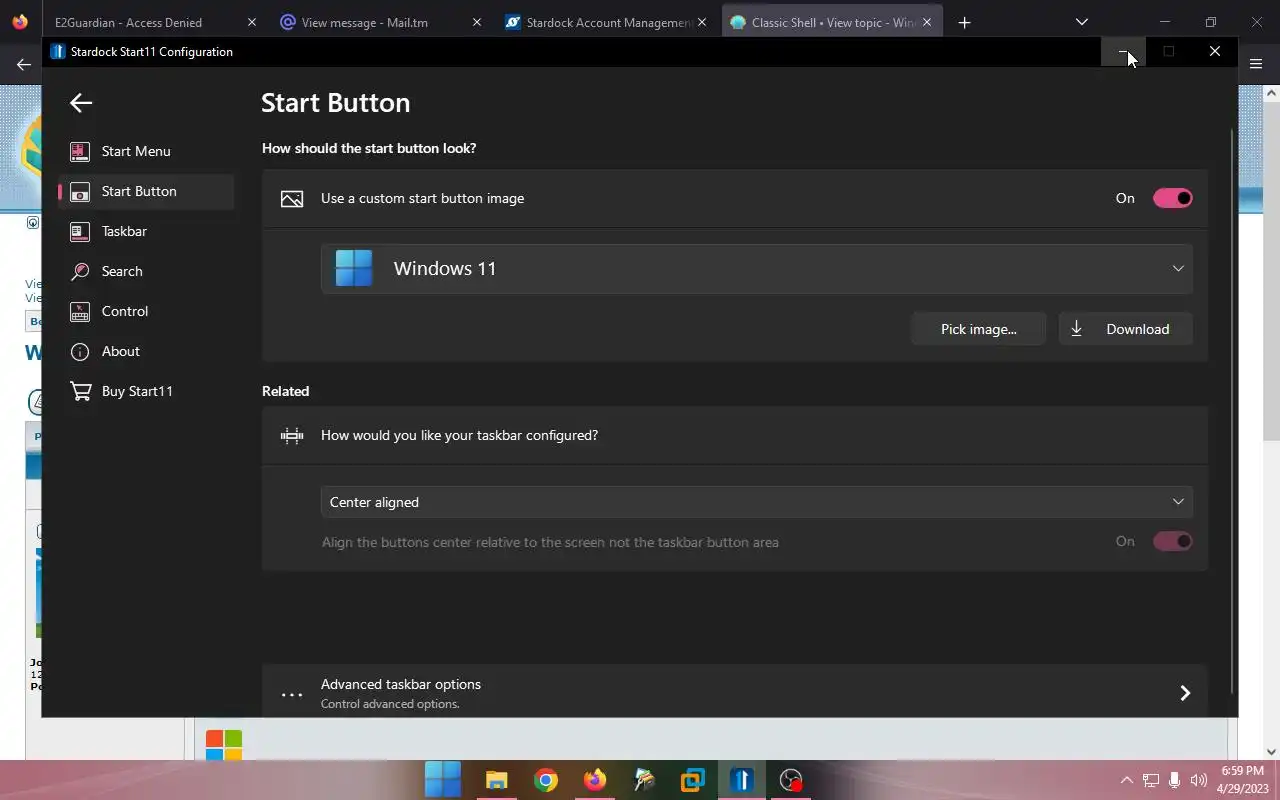
Task: Click the browser page vertical scrollbar
Action: [1271, 271]
